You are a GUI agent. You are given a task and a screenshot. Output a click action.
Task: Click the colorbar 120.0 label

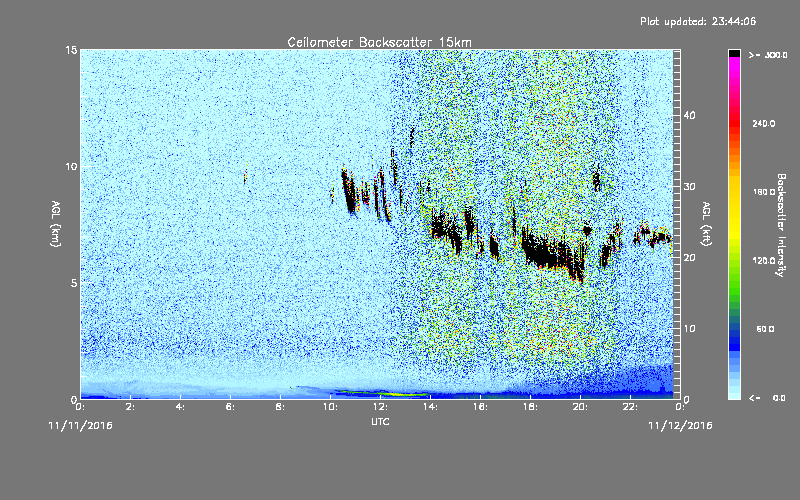tap(764, 261)
